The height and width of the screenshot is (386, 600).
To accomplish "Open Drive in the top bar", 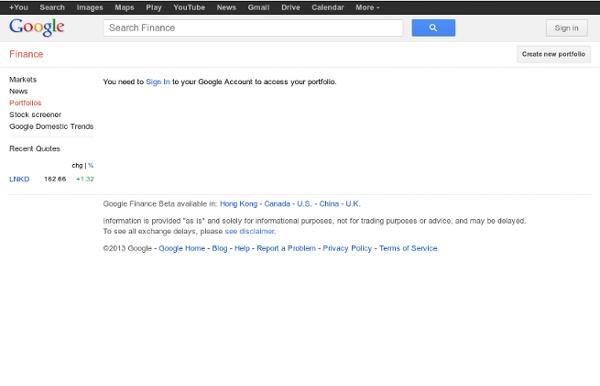I will click(x=290, y=7).
